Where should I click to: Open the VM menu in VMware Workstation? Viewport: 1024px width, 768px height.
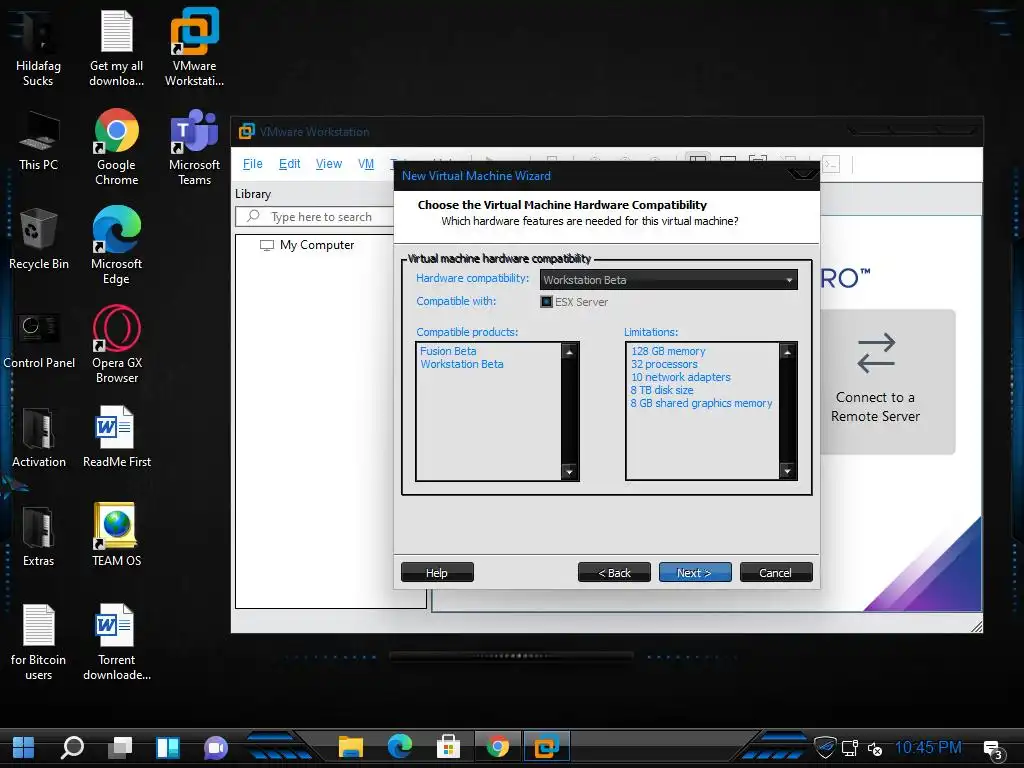click(x=366, y=164)
